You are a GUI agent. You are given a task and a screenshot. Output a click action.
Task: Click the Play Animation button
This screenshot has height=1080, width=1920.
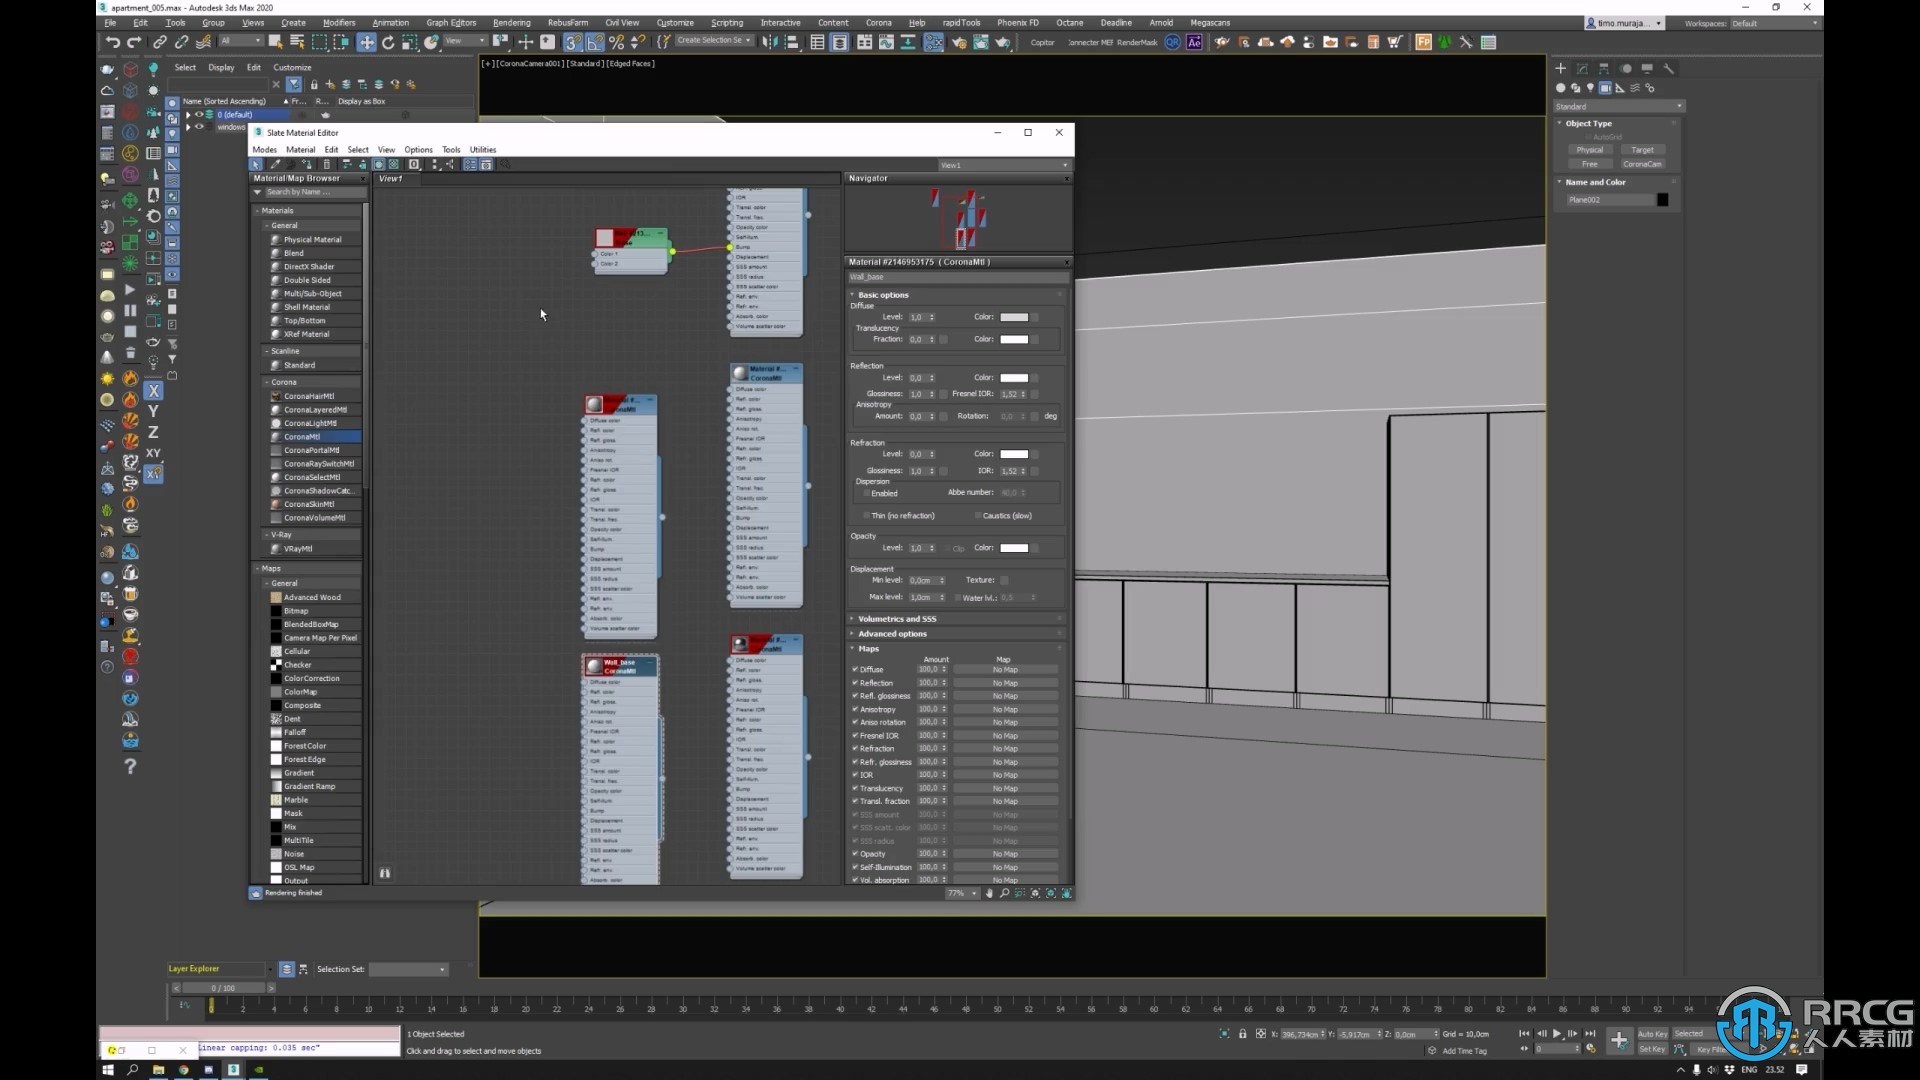coord(1557,1033)
